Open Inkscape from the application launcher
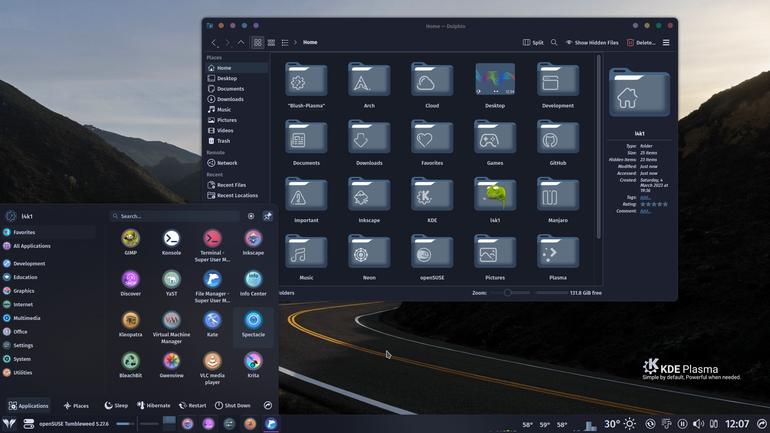Viewport: 770px width, 433px height. click(x=253, y=243)
